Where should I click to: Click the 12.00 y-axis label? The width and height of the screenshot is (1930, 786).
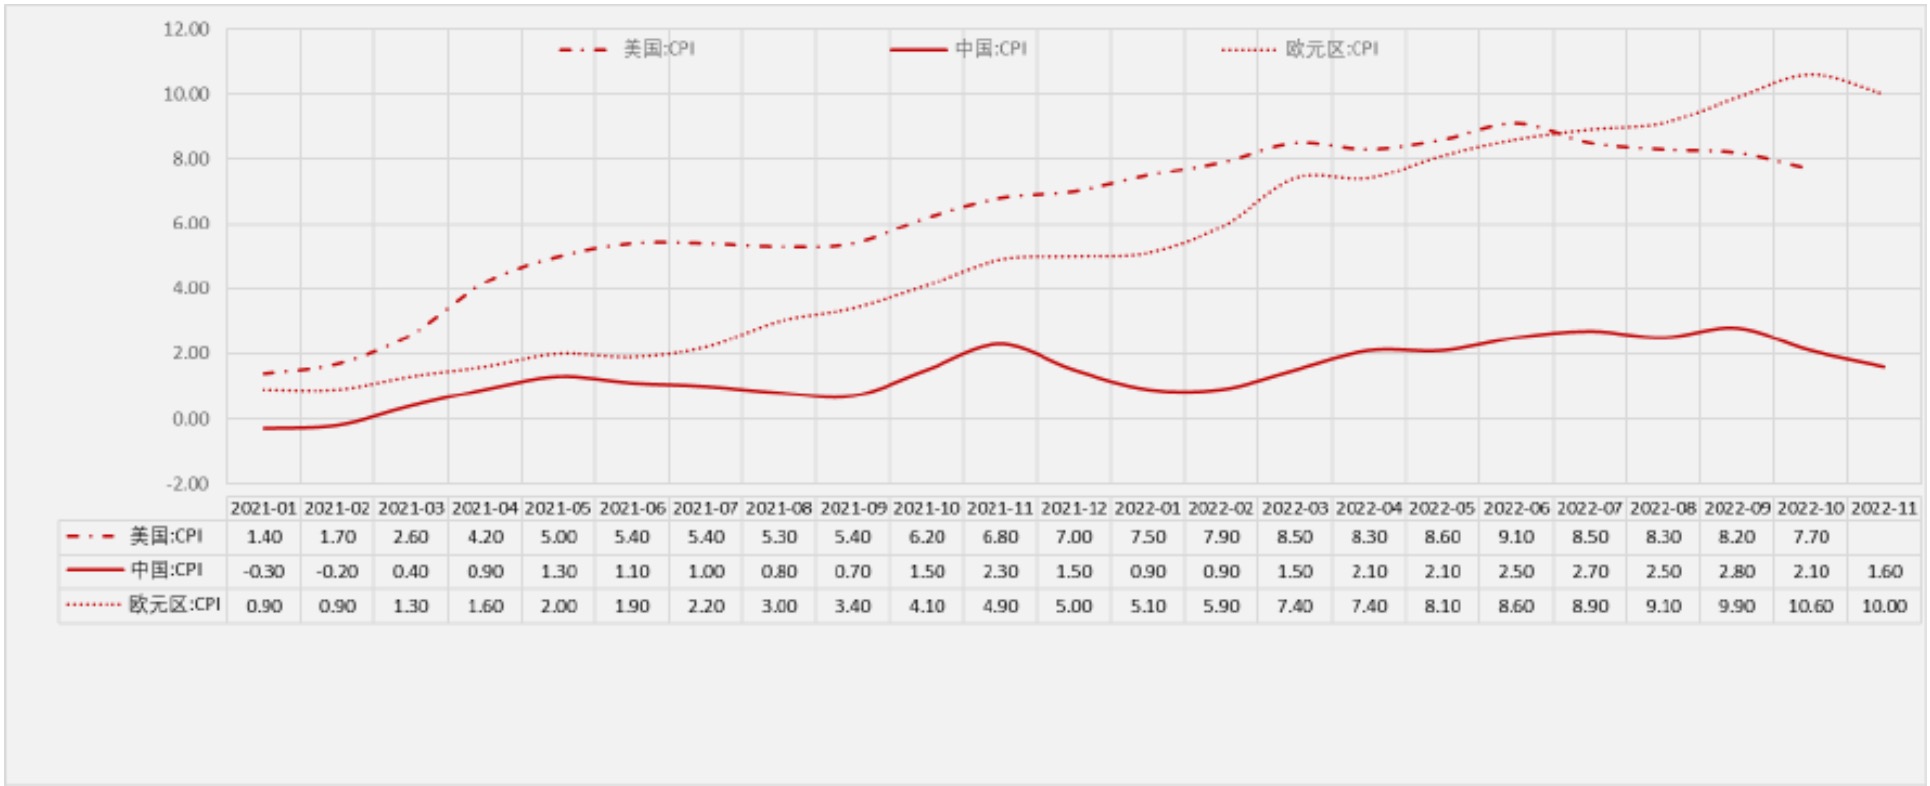pos(187,29)
